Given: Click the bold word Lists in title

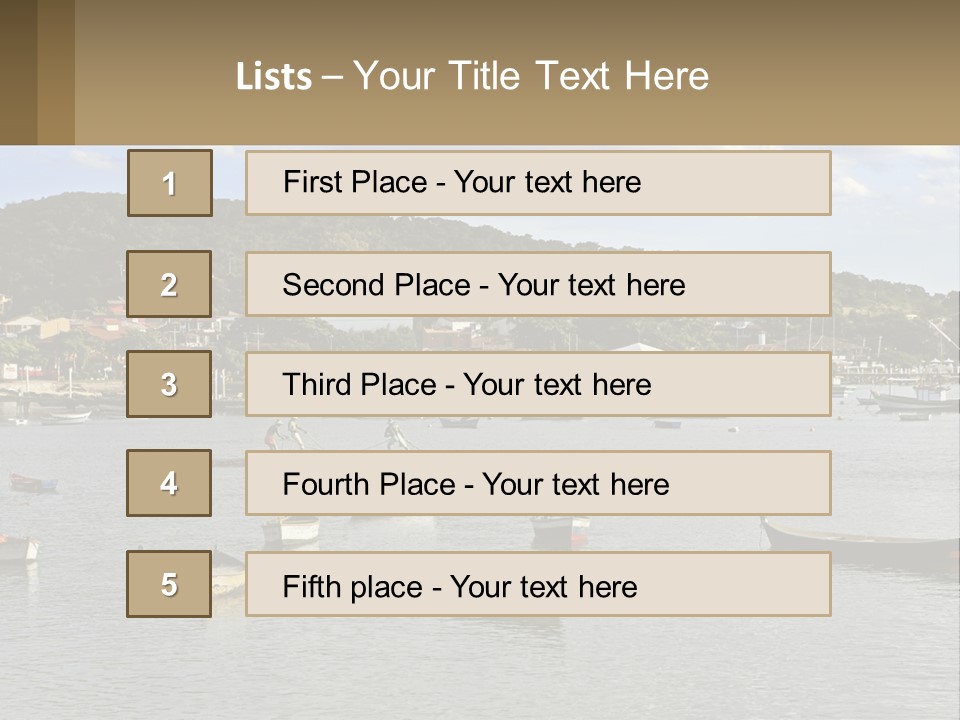Looking at the screenshot, I should (x=274, y=77).
